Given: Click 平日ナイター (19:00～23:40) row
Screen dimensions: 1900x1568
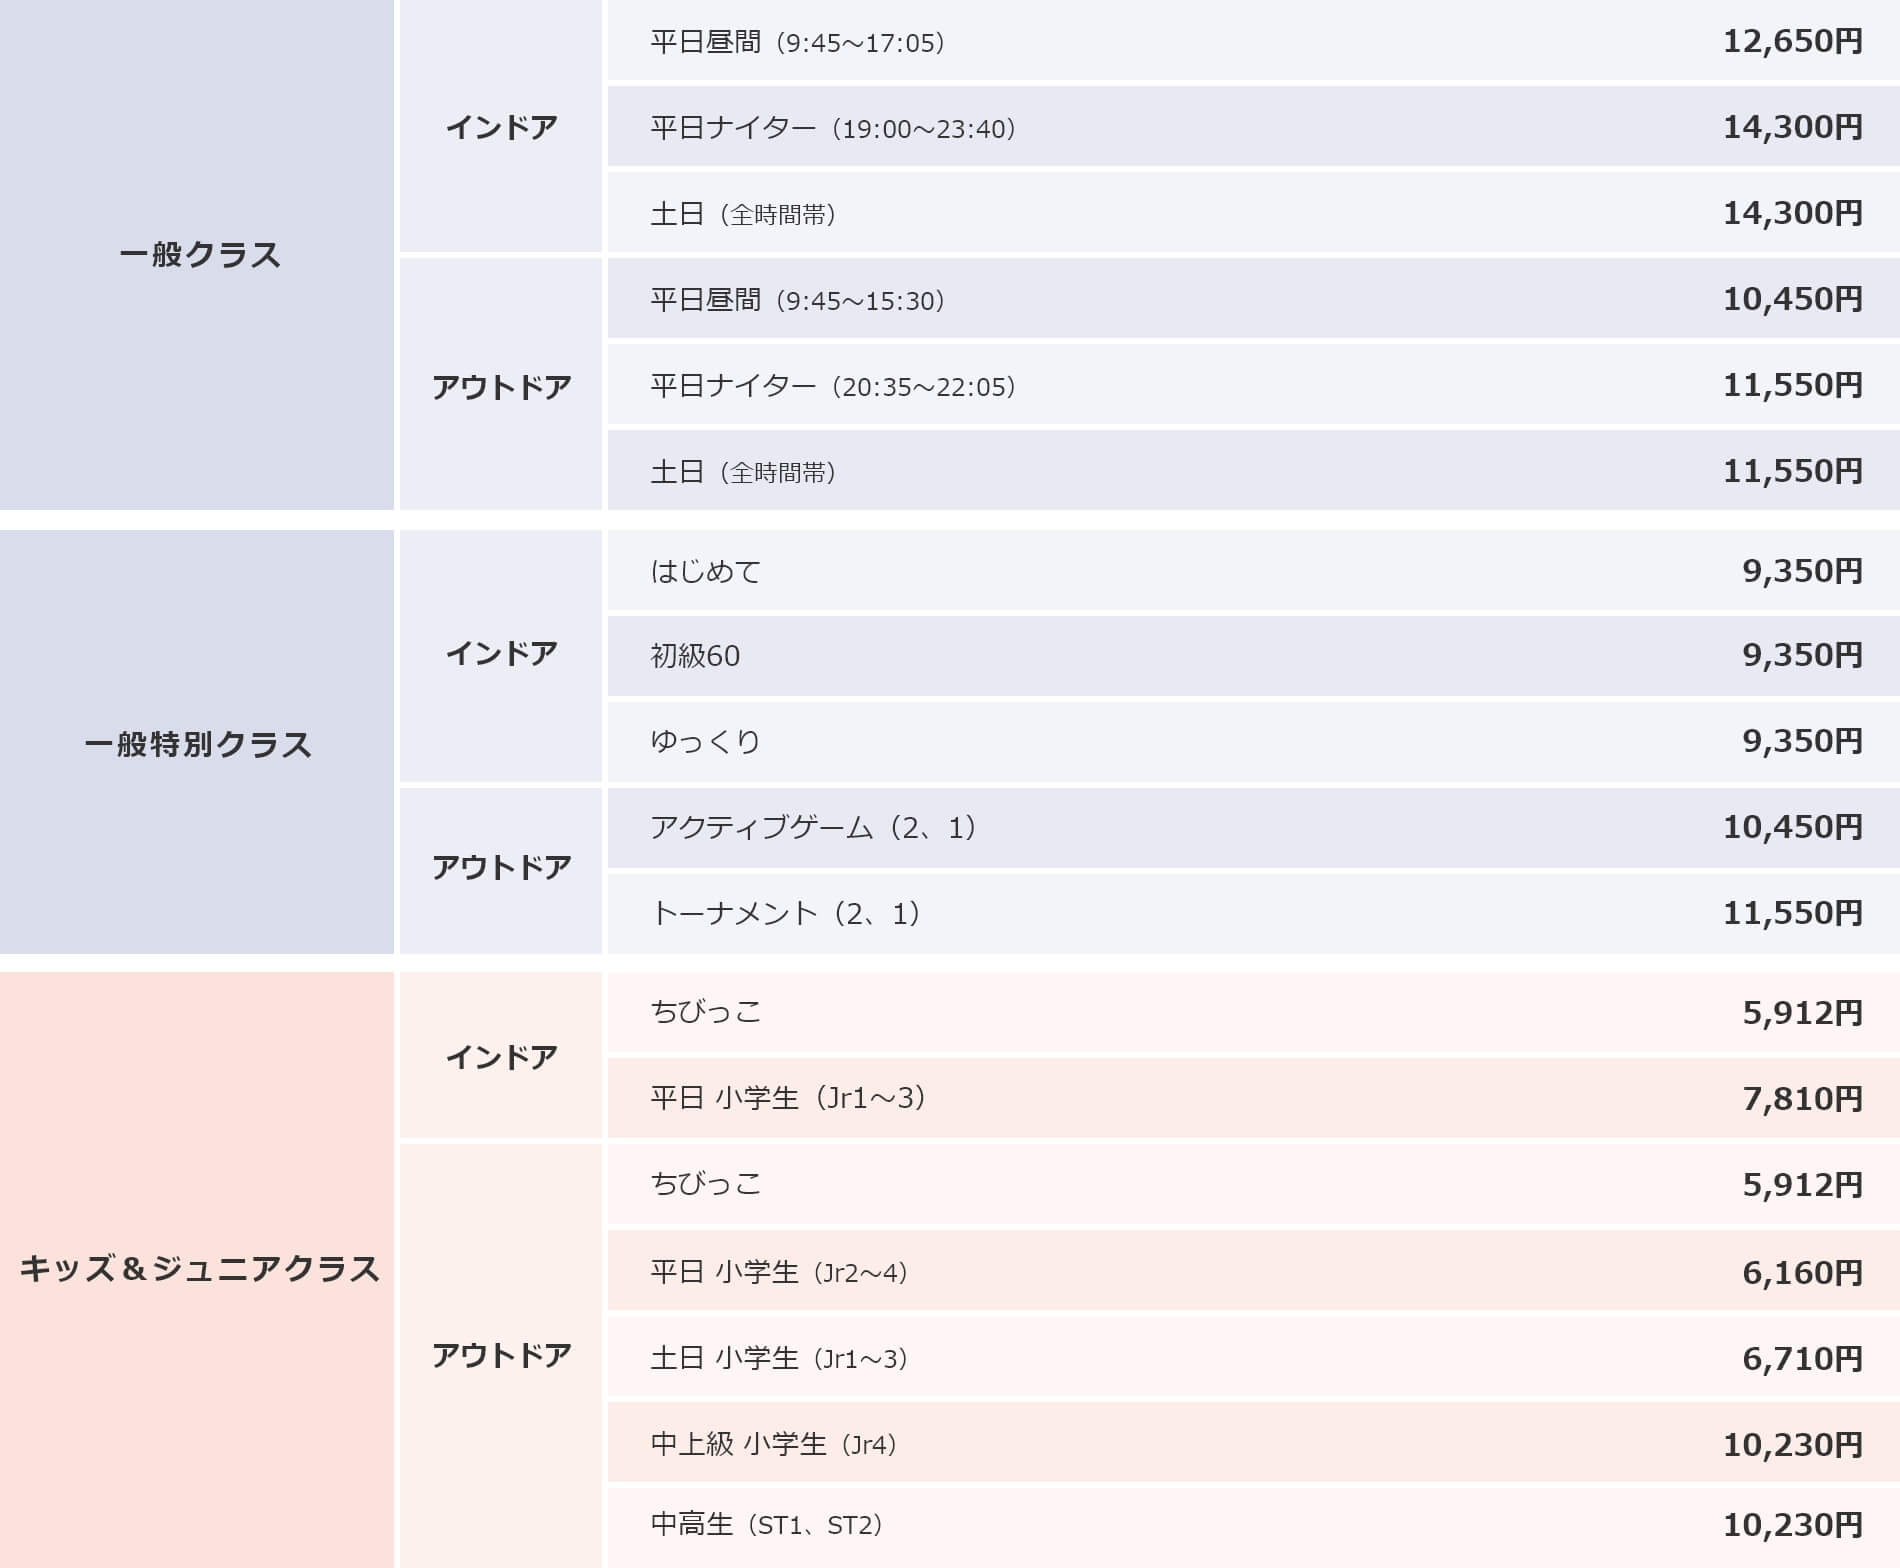Looking at the screenshot, I should [1254, 126].
